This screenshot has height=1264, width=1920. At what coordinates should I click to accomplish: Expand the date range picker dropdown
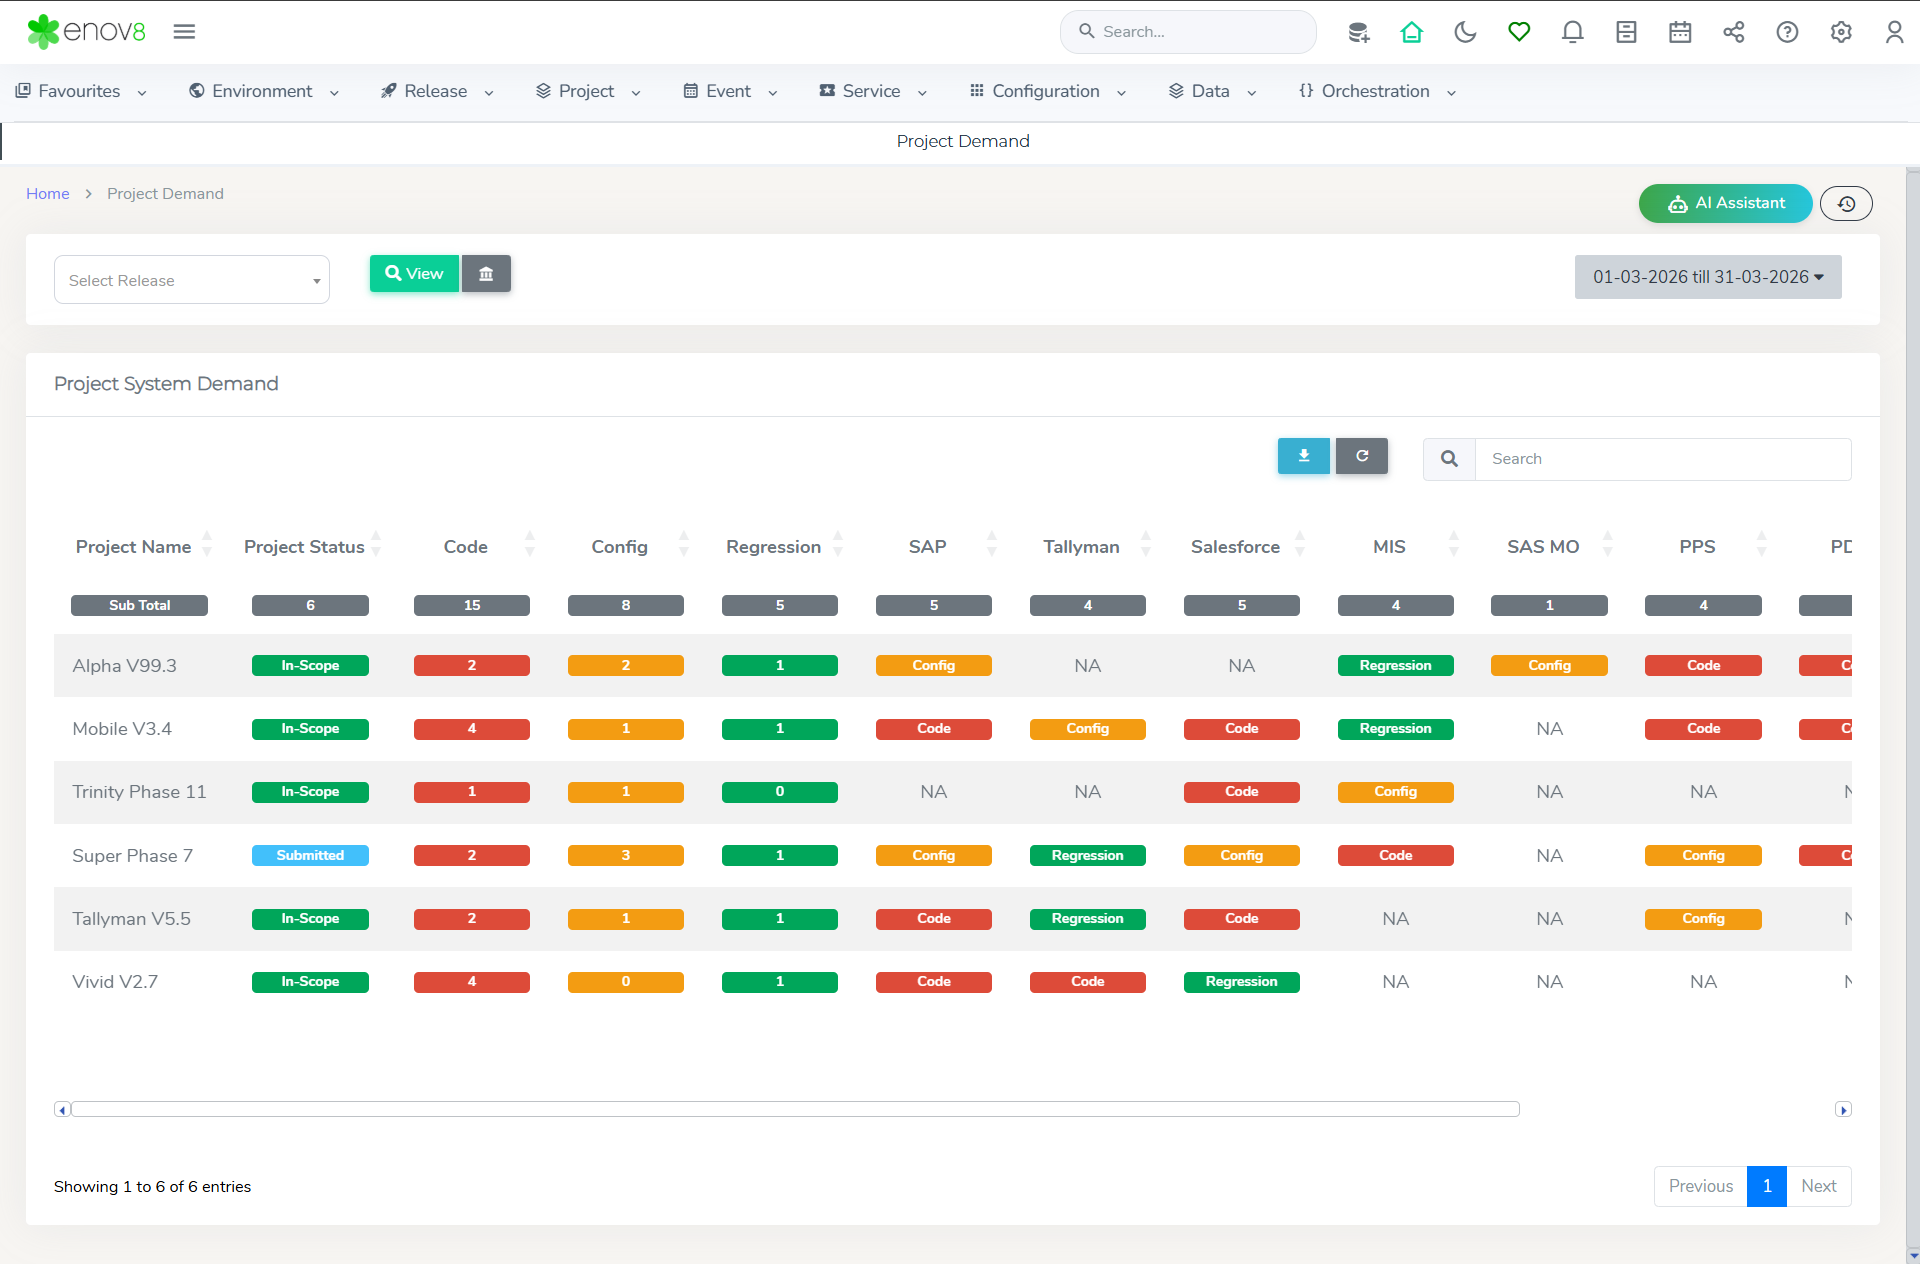pos(1707,277)
